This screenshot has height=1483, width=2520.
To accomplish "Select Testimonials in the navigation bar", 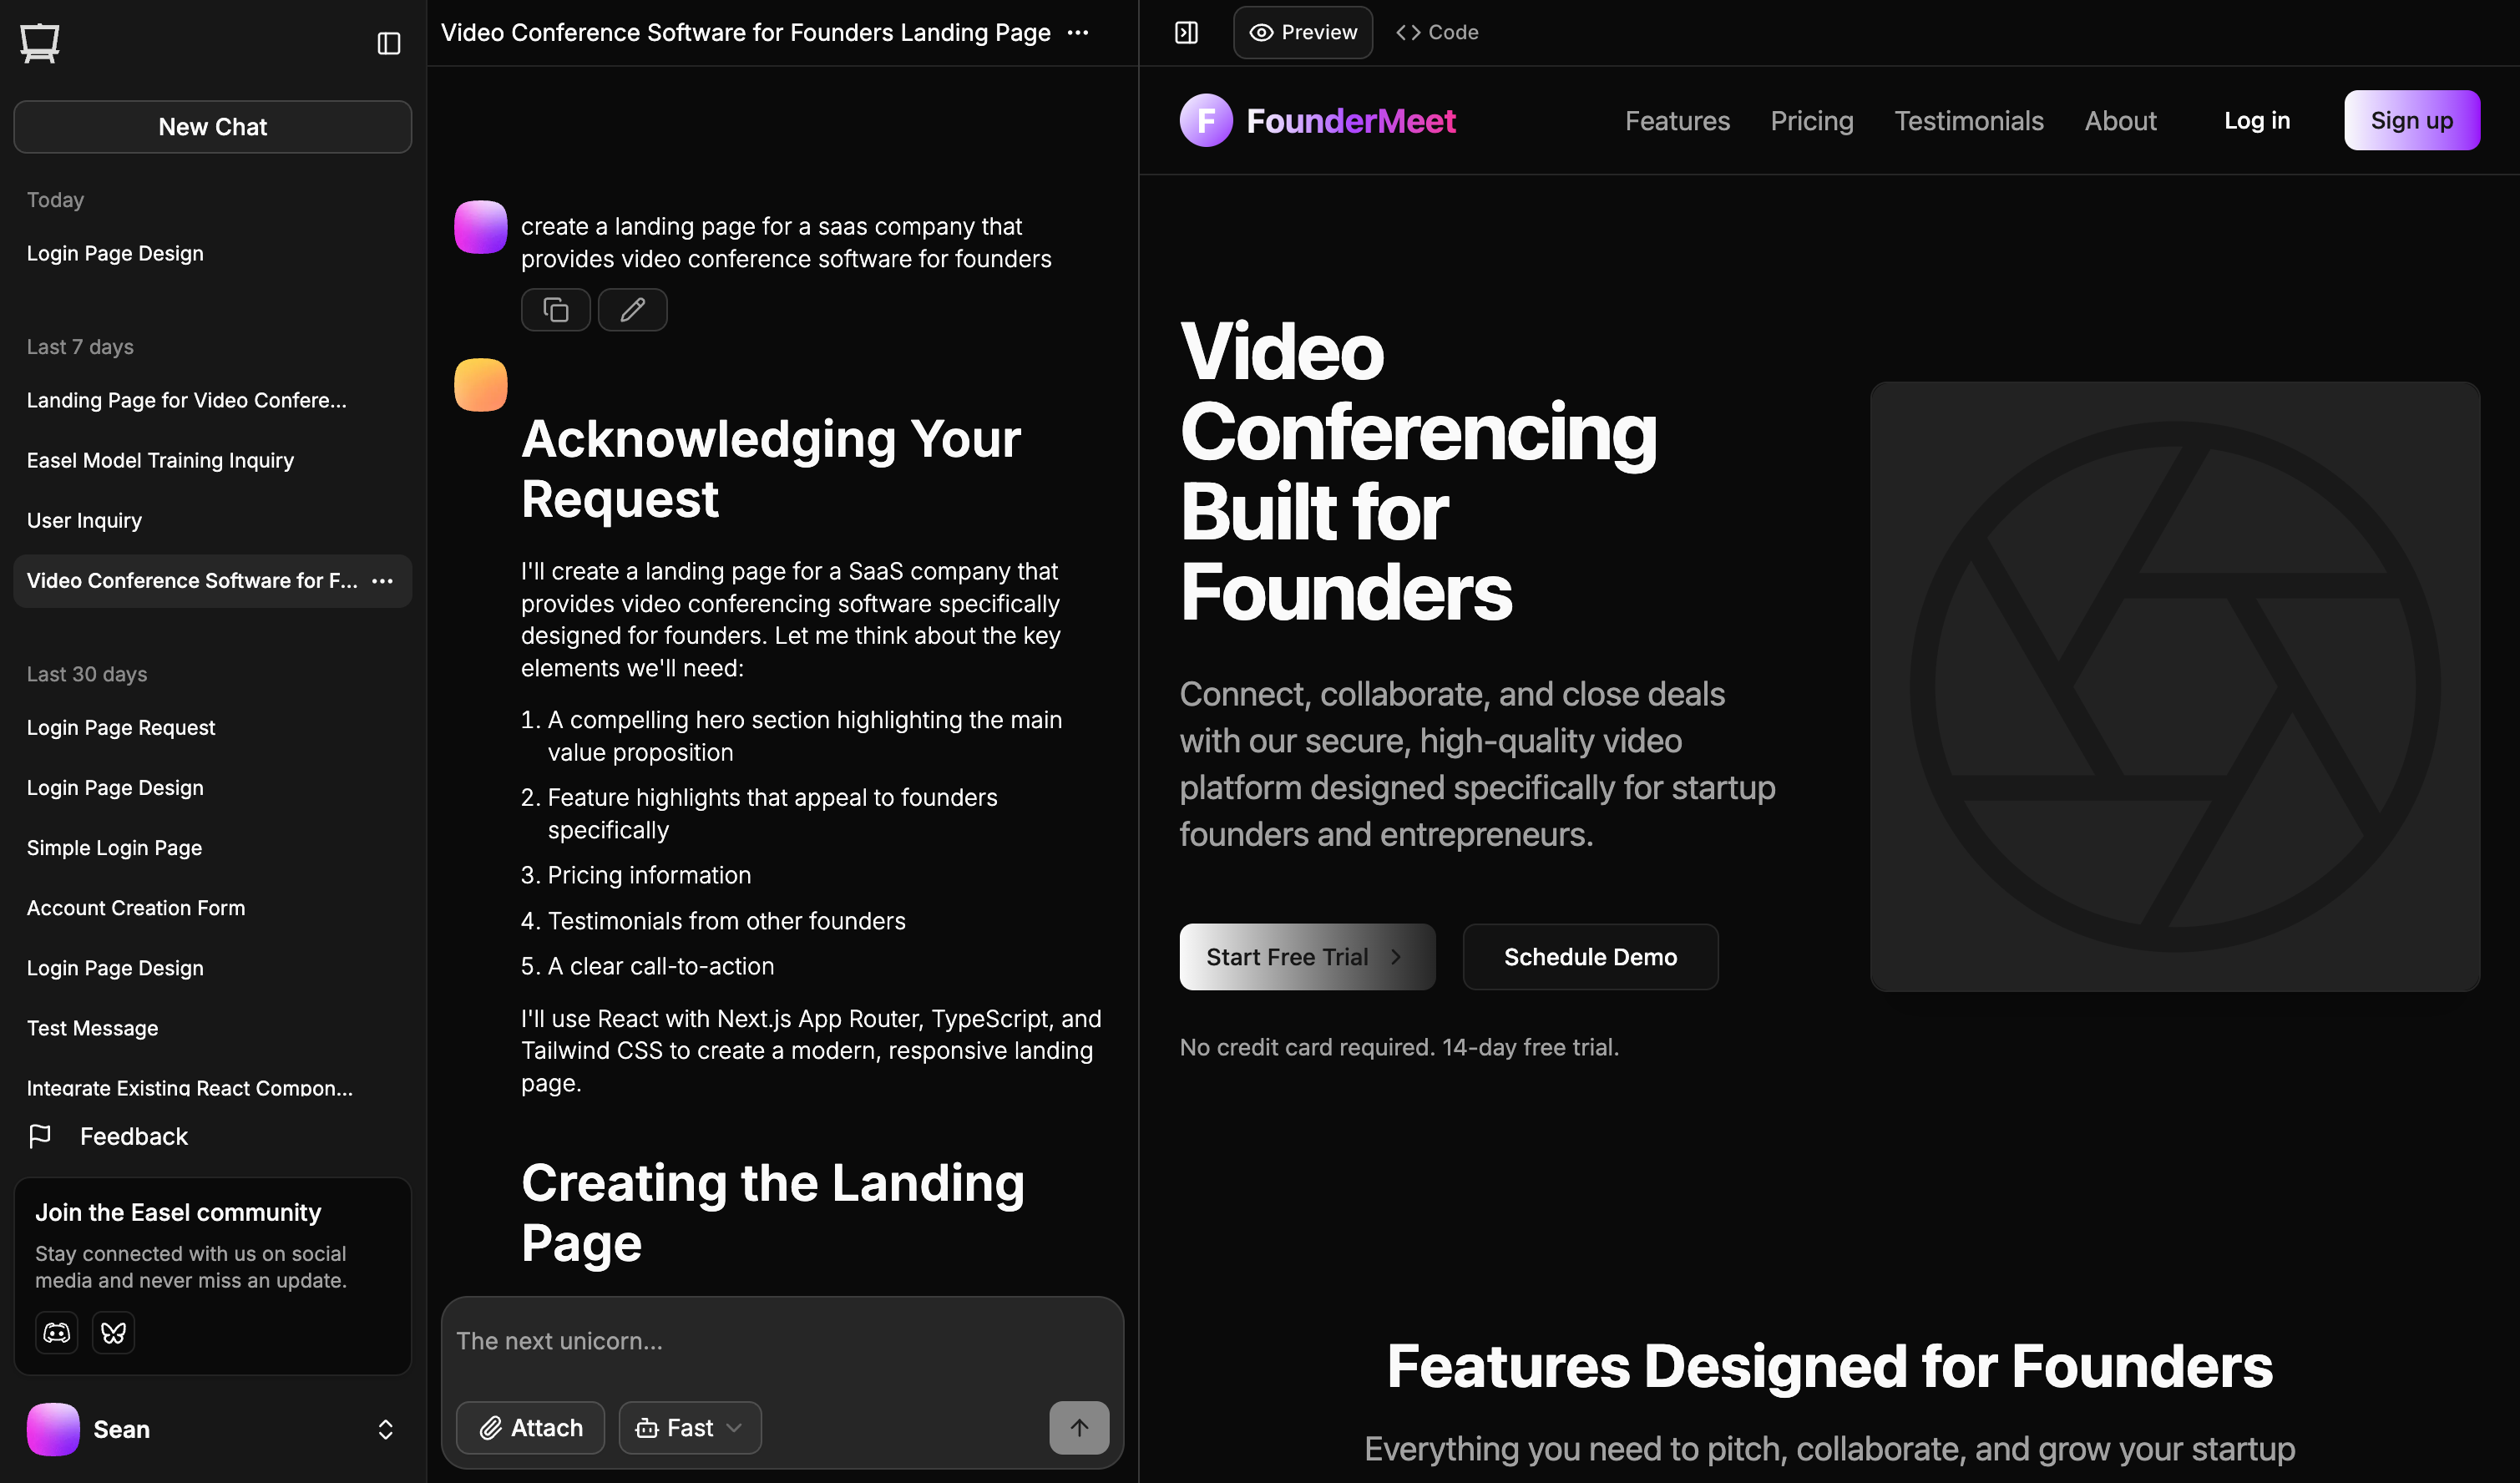I will pyautogui.click(x=1968, y=120).
